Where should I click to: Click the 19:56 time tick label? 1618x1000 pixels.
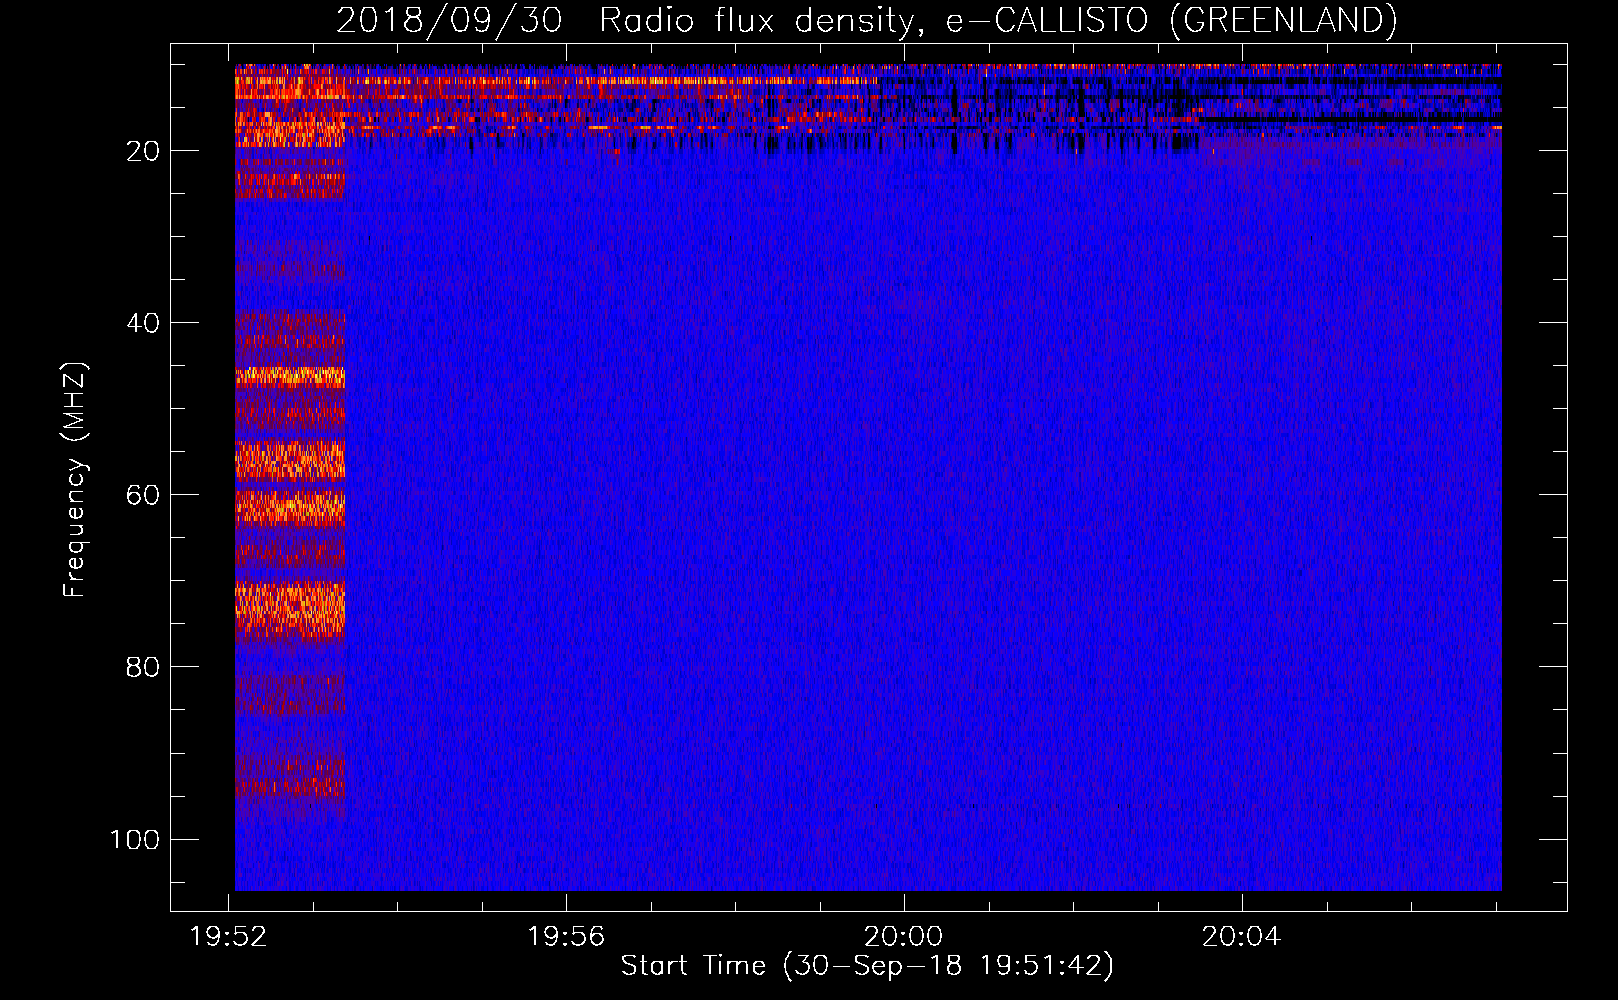click(x=567, y=937)
